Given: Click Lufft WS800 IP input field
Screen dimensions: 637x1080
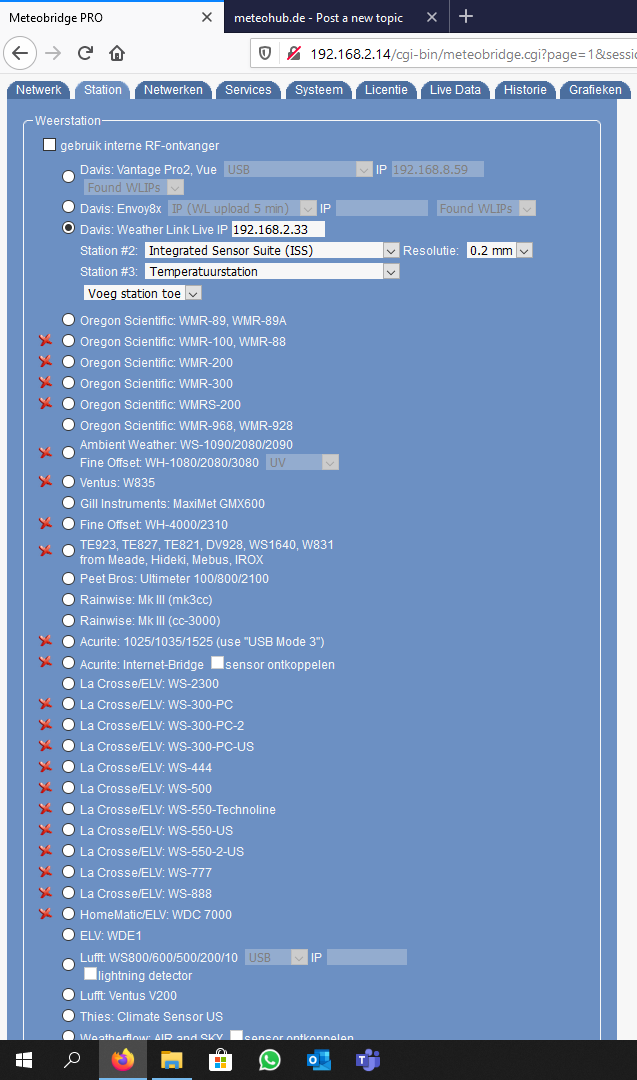Looking at the screenshot, I should (367, 957).
